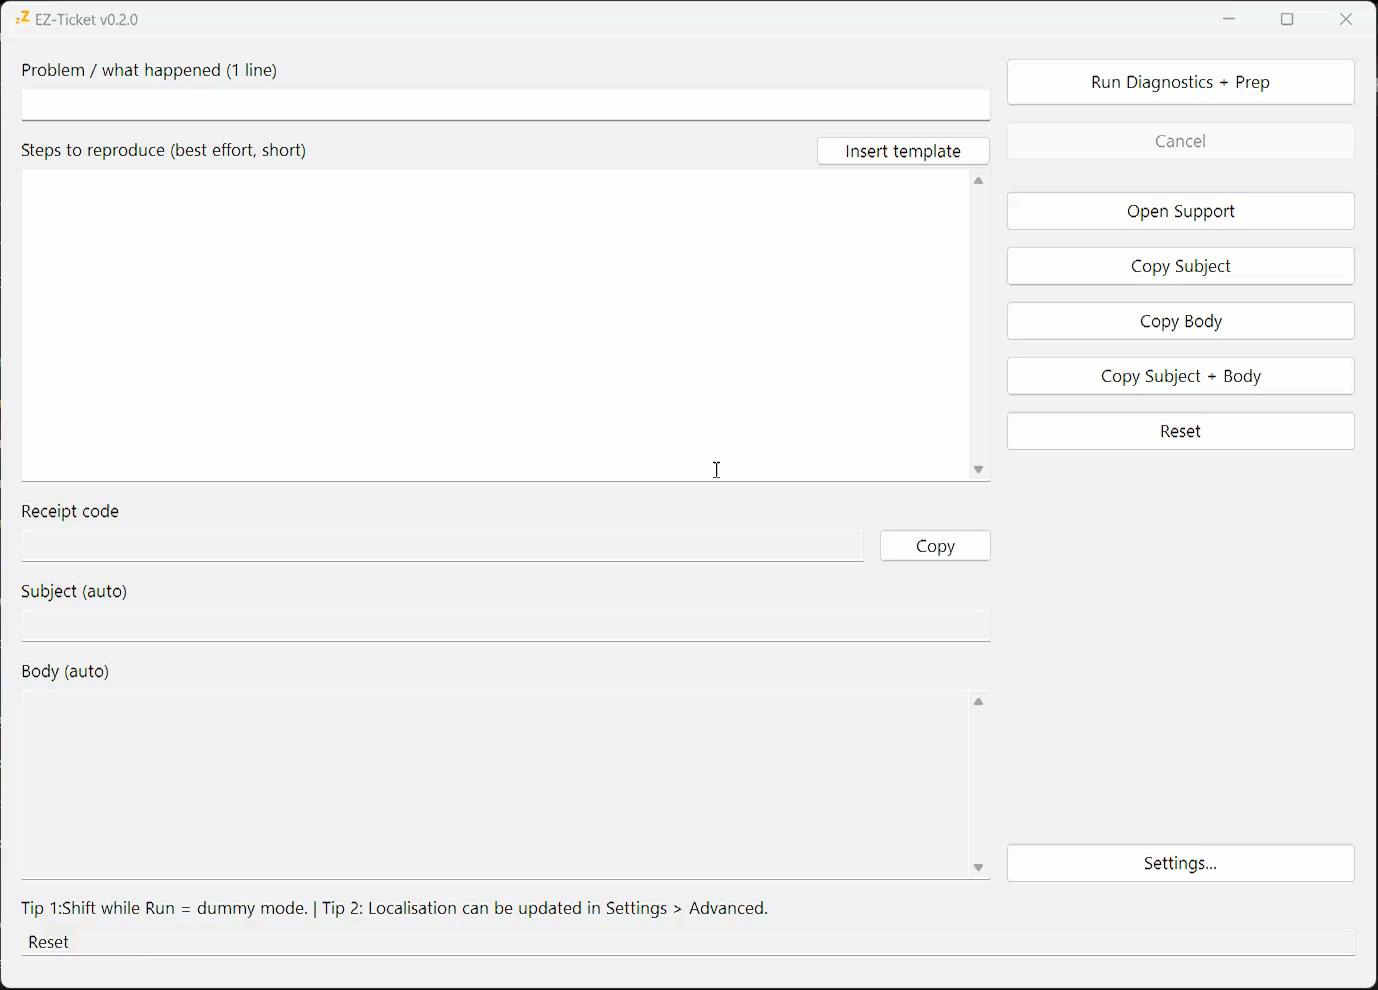Click the Copy Subject button

[1180, 266]
